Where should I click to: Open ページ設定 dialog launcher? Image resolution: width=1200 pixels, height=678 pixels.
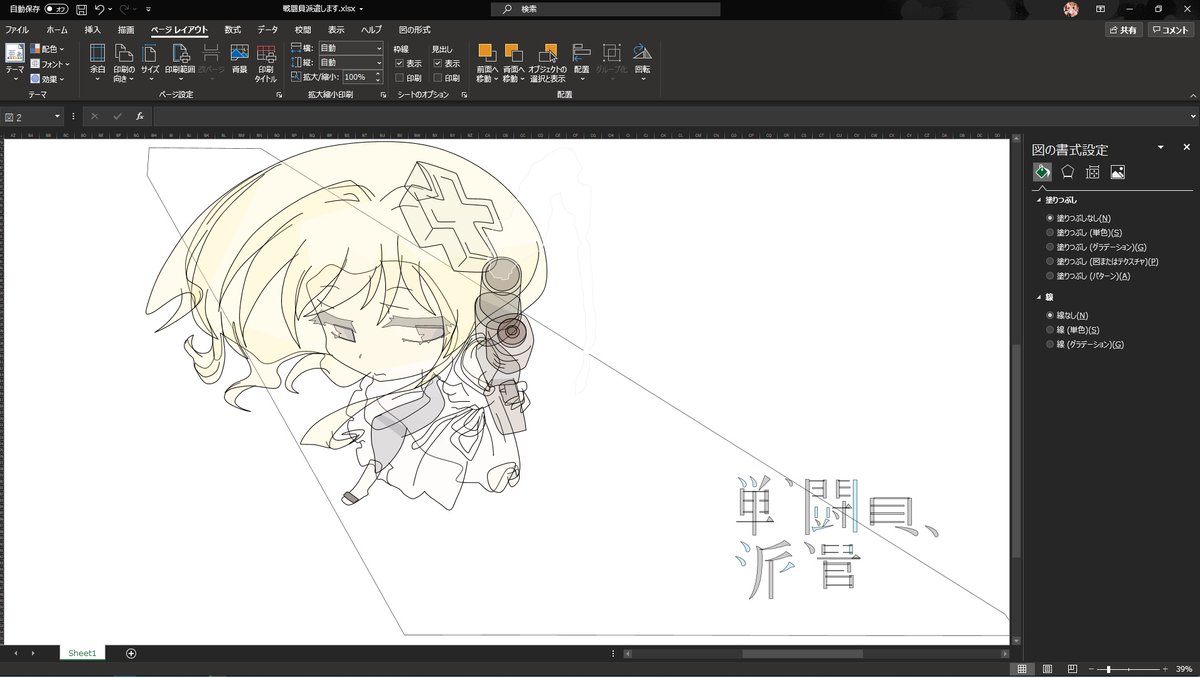[x=279, y=95]
